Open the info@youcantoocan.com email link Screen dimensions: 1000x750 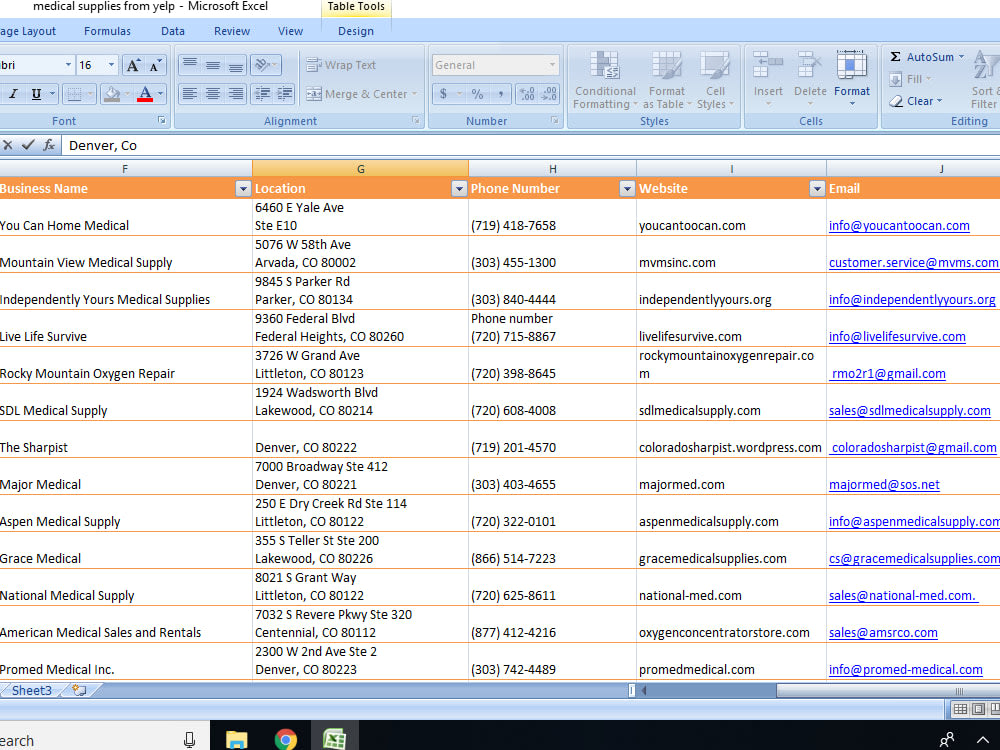(899, 226)
